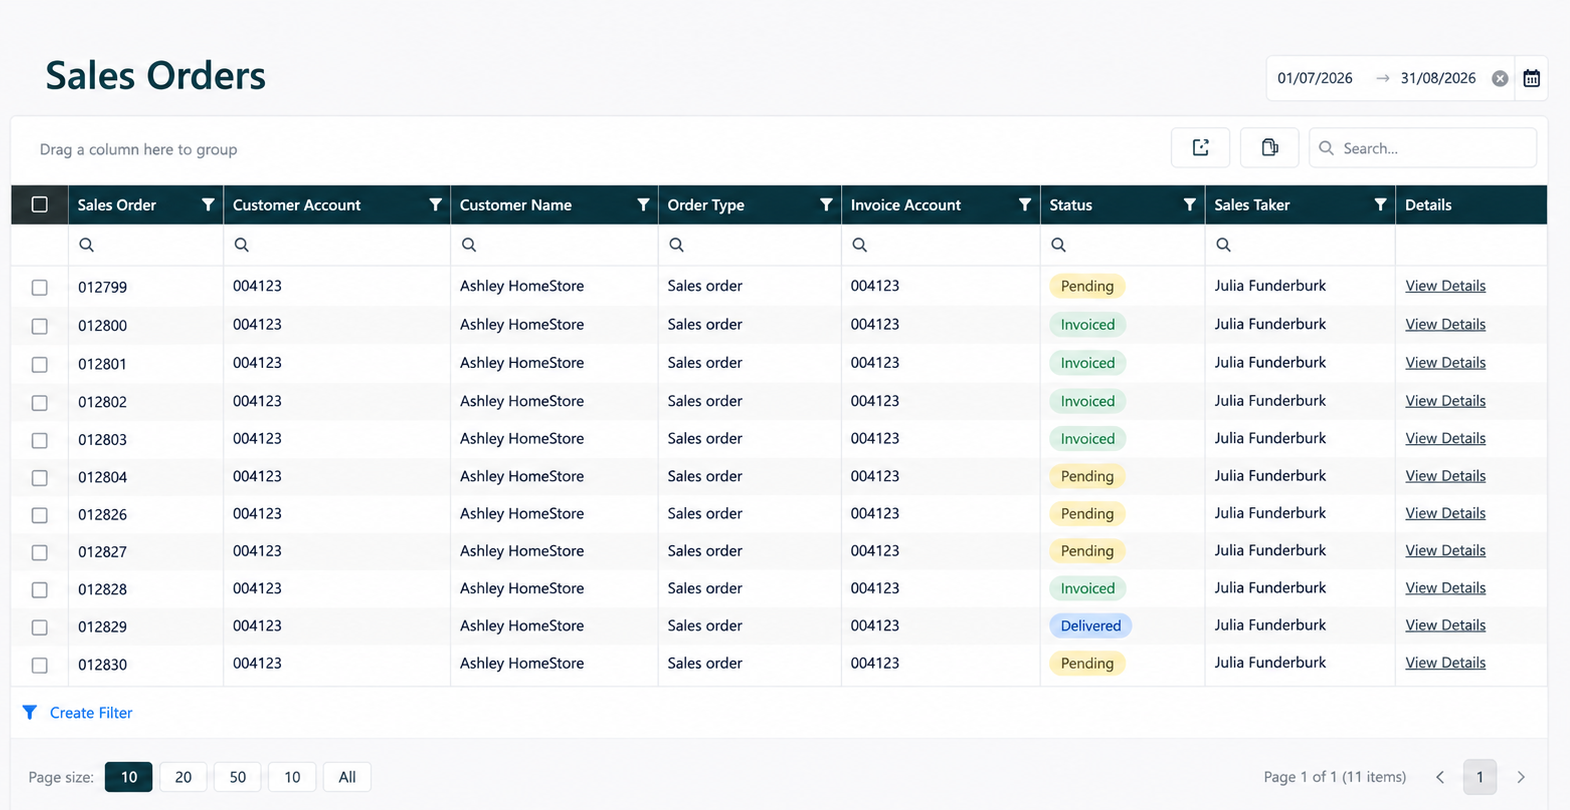Click the start date 01/07/2026 field
This screenshot has width=1570, height=810.
[1315, 78]
